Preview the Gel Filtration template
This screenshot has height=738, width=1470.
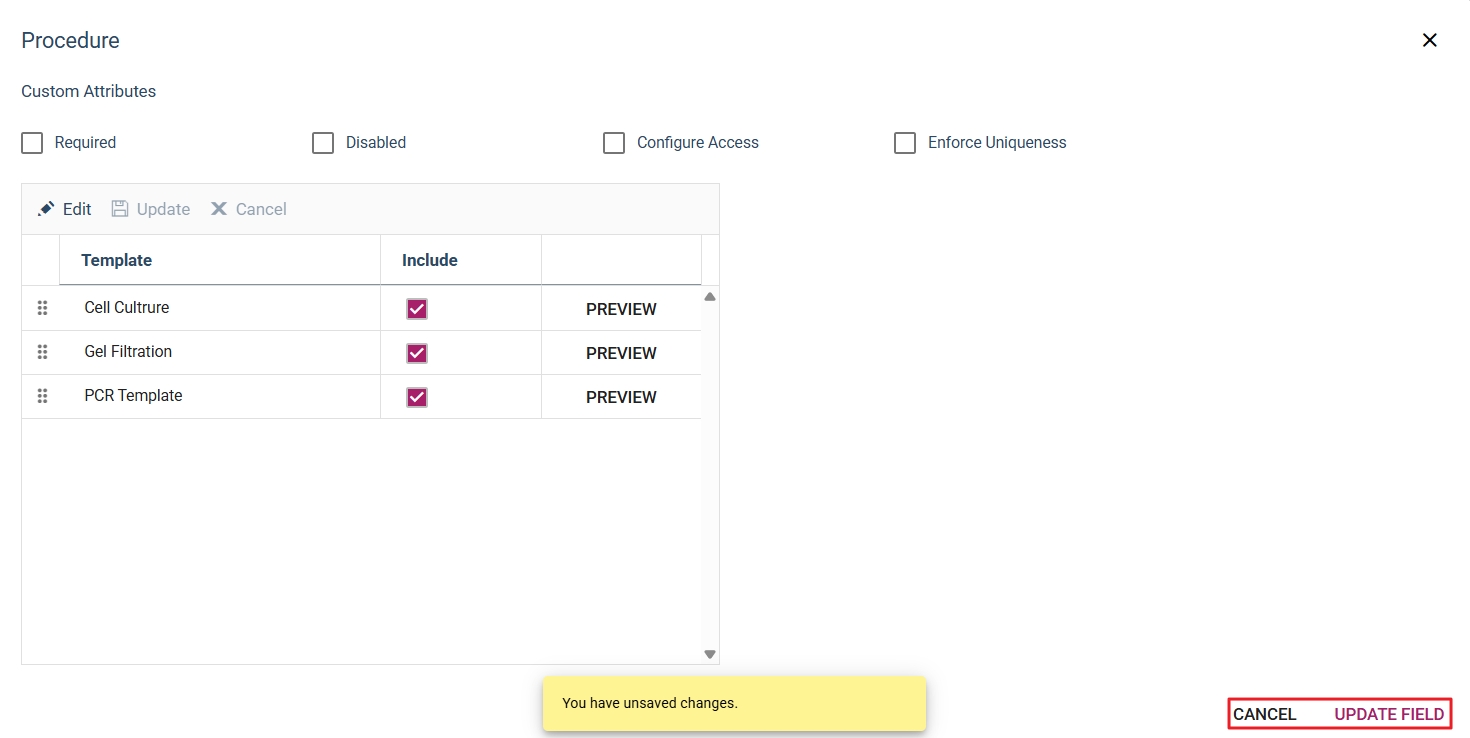tap(621, 353)
